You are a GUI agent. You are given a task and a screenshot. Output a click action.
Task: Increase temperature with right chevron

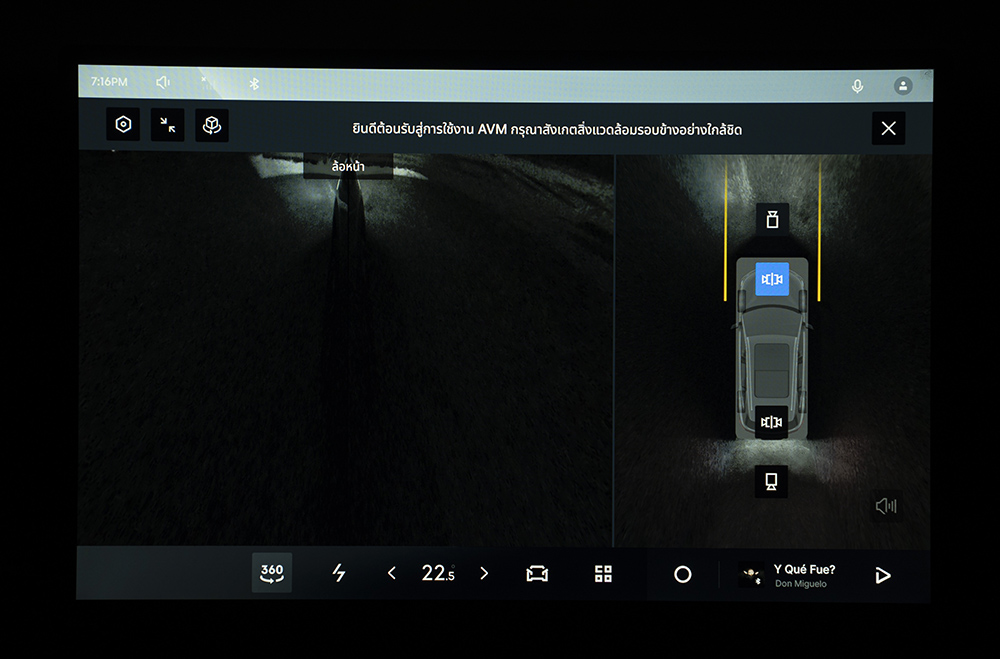click(x=484, y=574)
